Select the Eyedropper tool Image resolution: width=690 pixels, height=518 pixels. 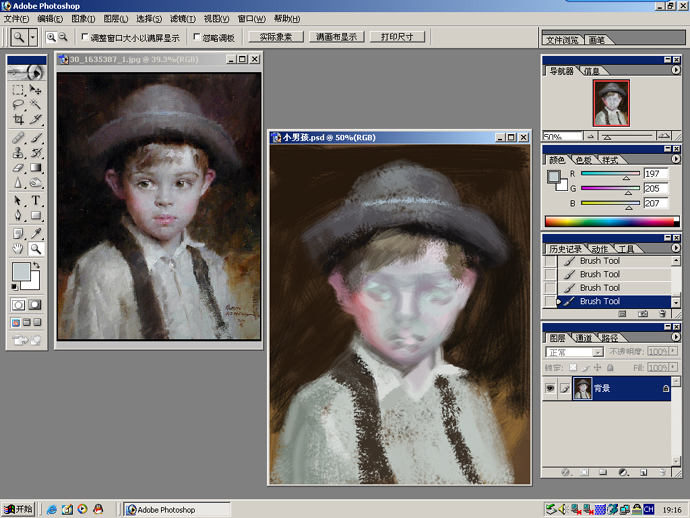click(x=35, y=234)
